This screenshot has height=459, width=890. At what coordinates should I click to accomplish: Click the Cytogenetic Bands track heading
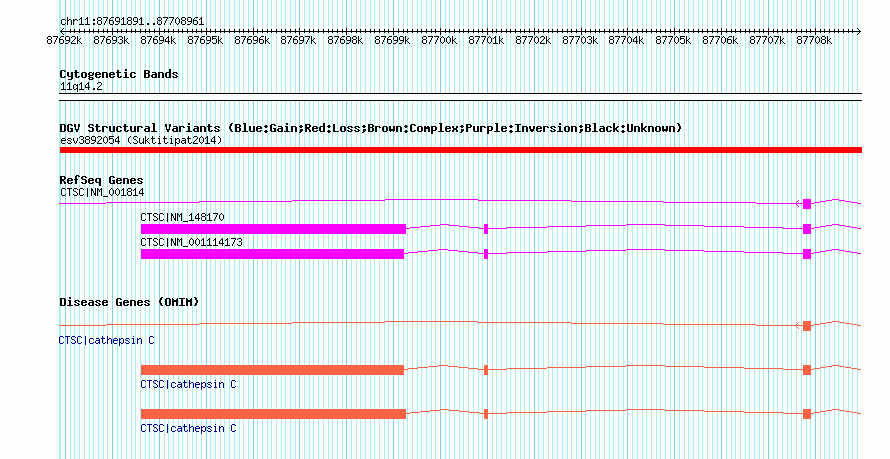click(x=119, y=74)
